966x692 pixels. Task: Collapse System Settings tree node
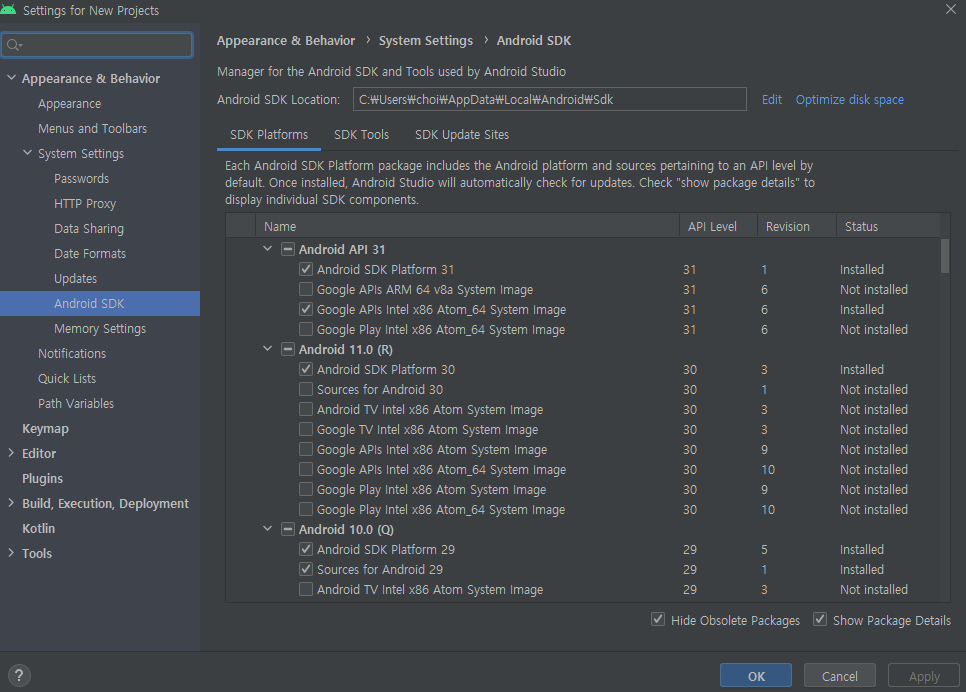click(27, 153)
